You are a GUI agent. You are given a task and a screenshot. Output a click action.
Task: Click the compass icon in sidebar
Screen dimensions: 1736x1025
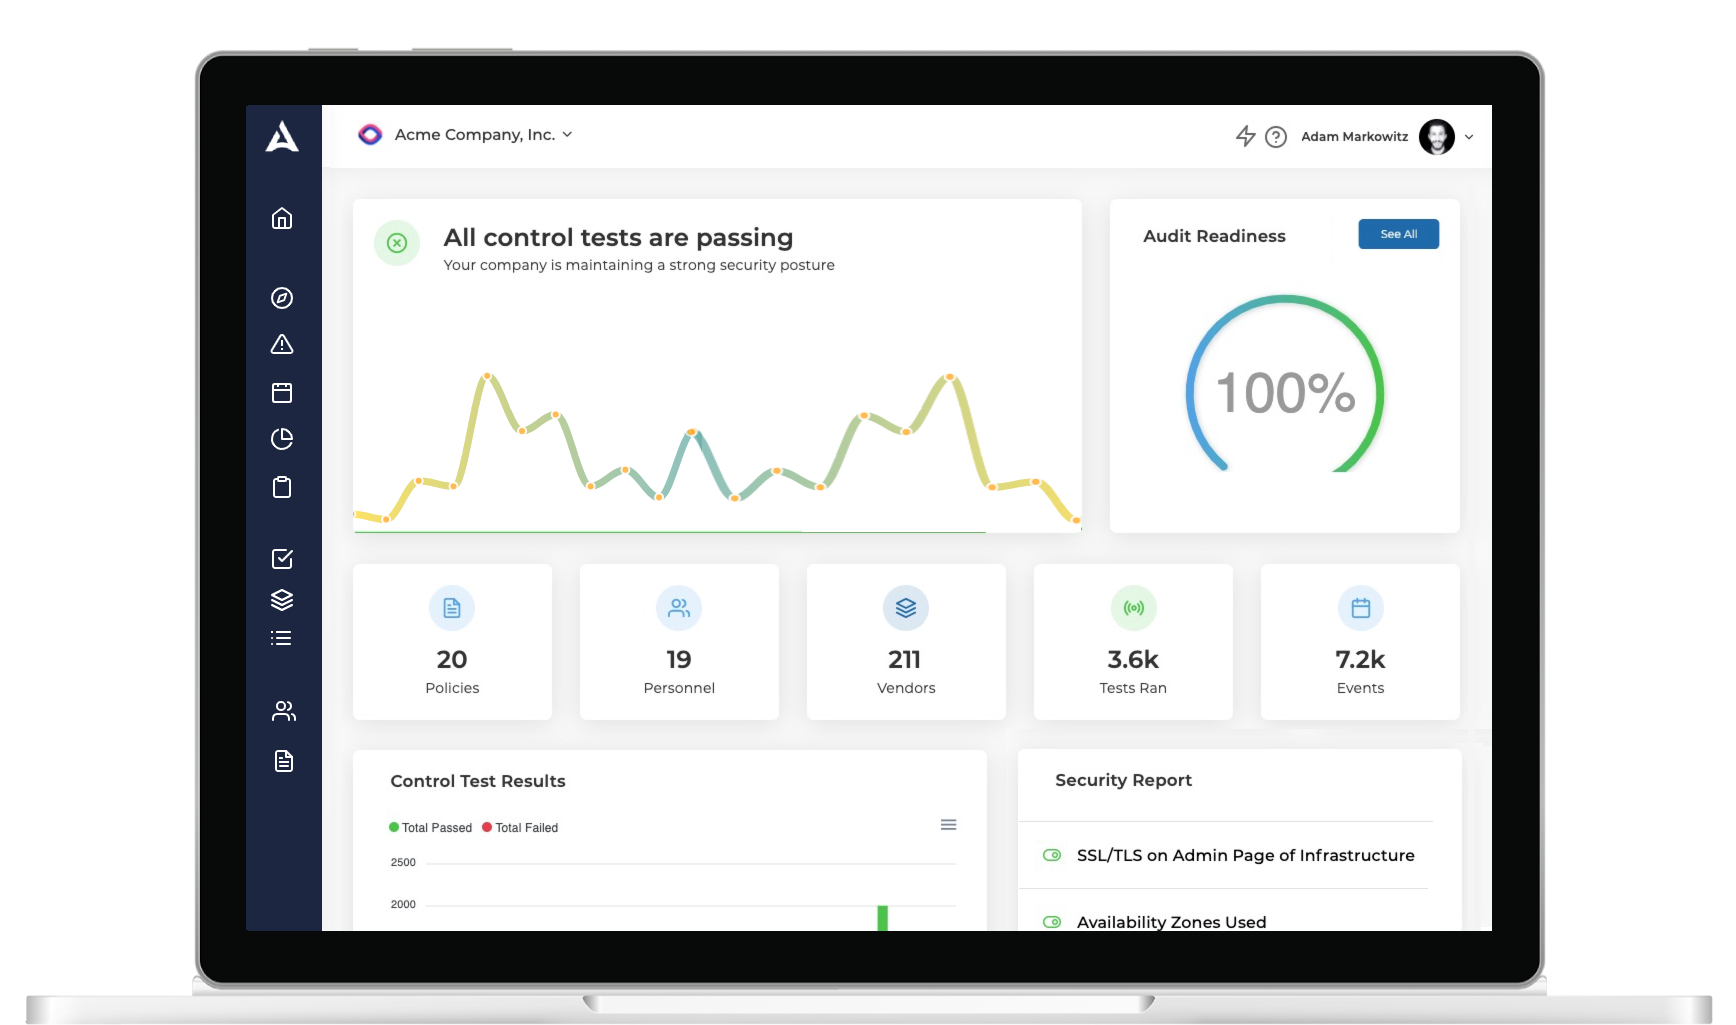[x=282, y=298]
